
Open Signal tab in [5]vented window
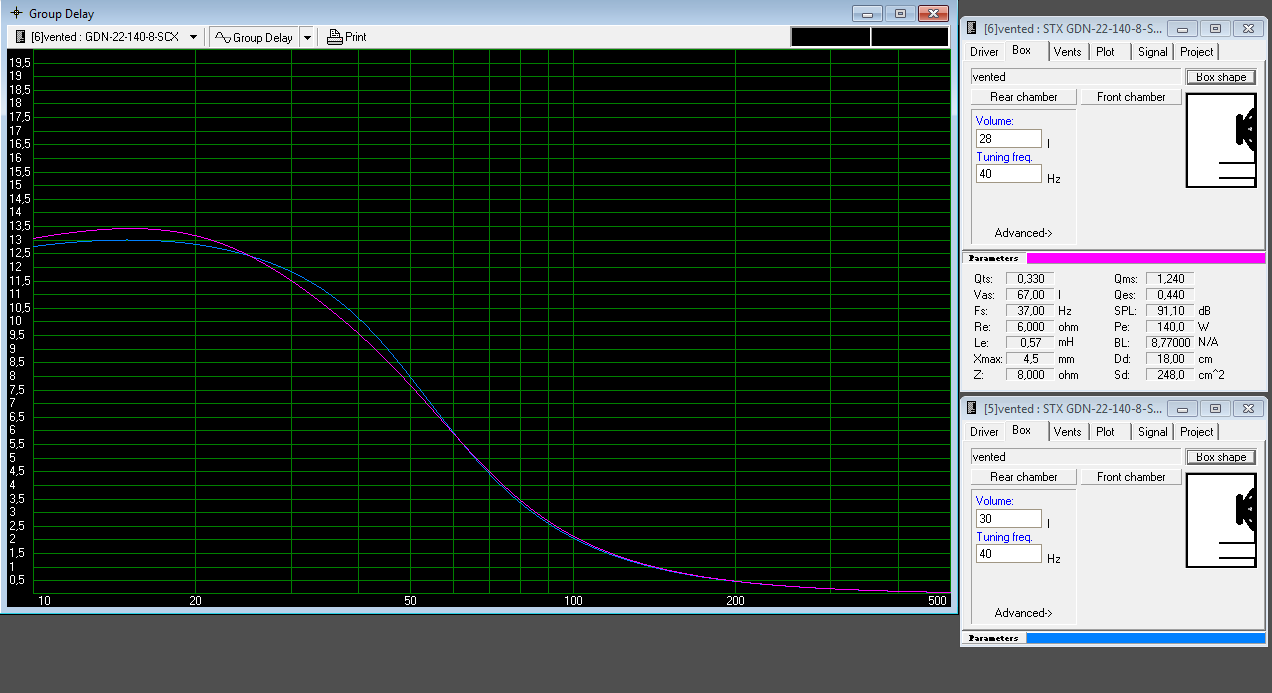pos(1152,432)
